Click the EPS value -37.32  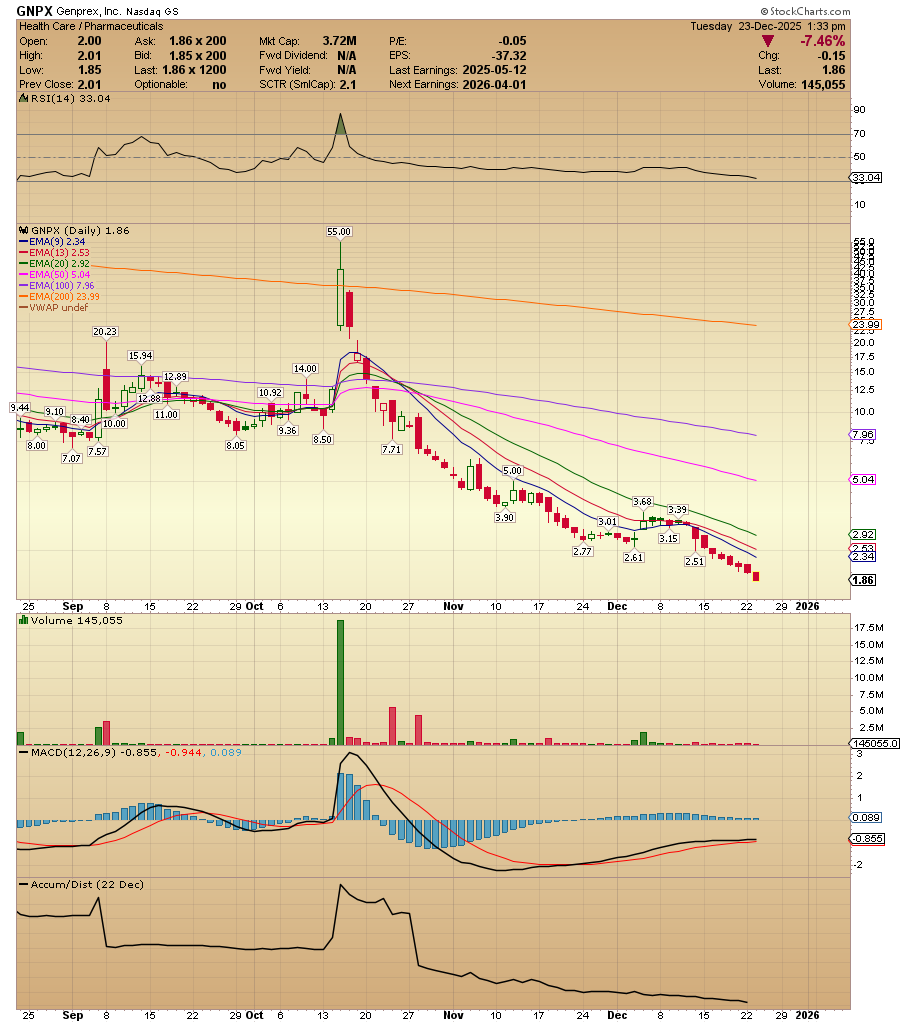509,56
